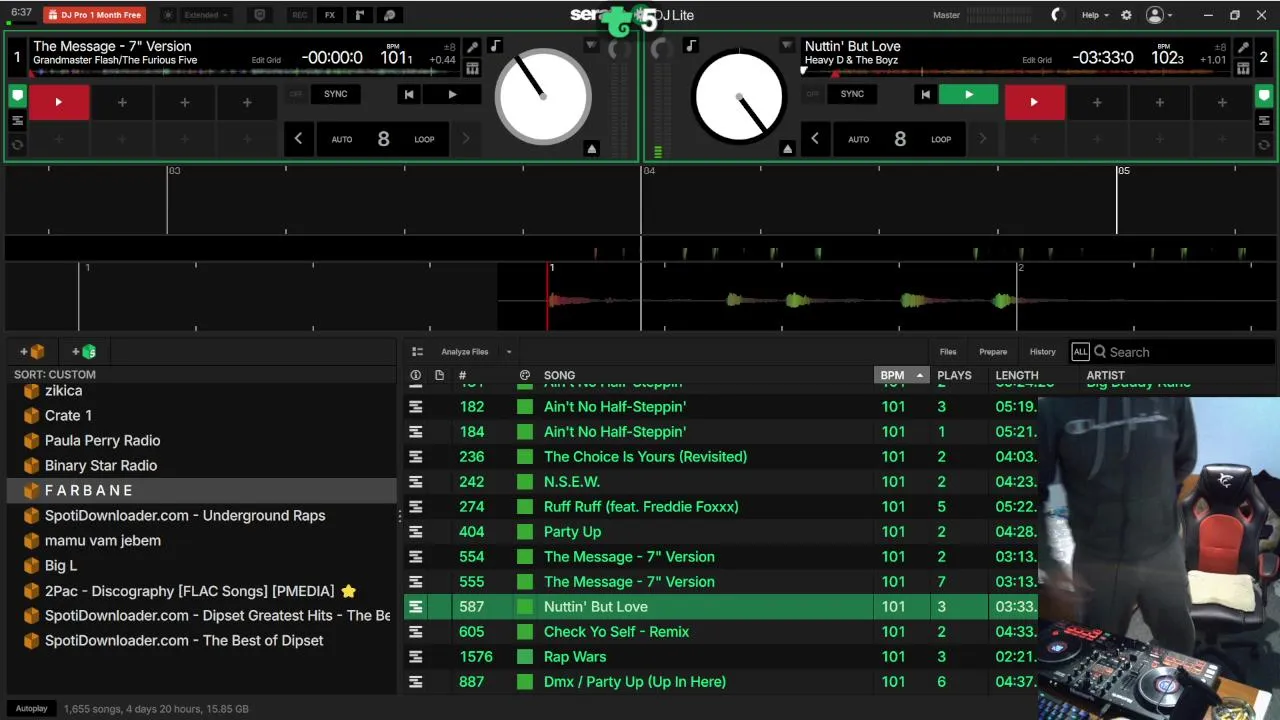This screenshot has height=720, width=1280.
Task: Open the sampler panel icon in top bar
Action: click(x=360, y=15)
